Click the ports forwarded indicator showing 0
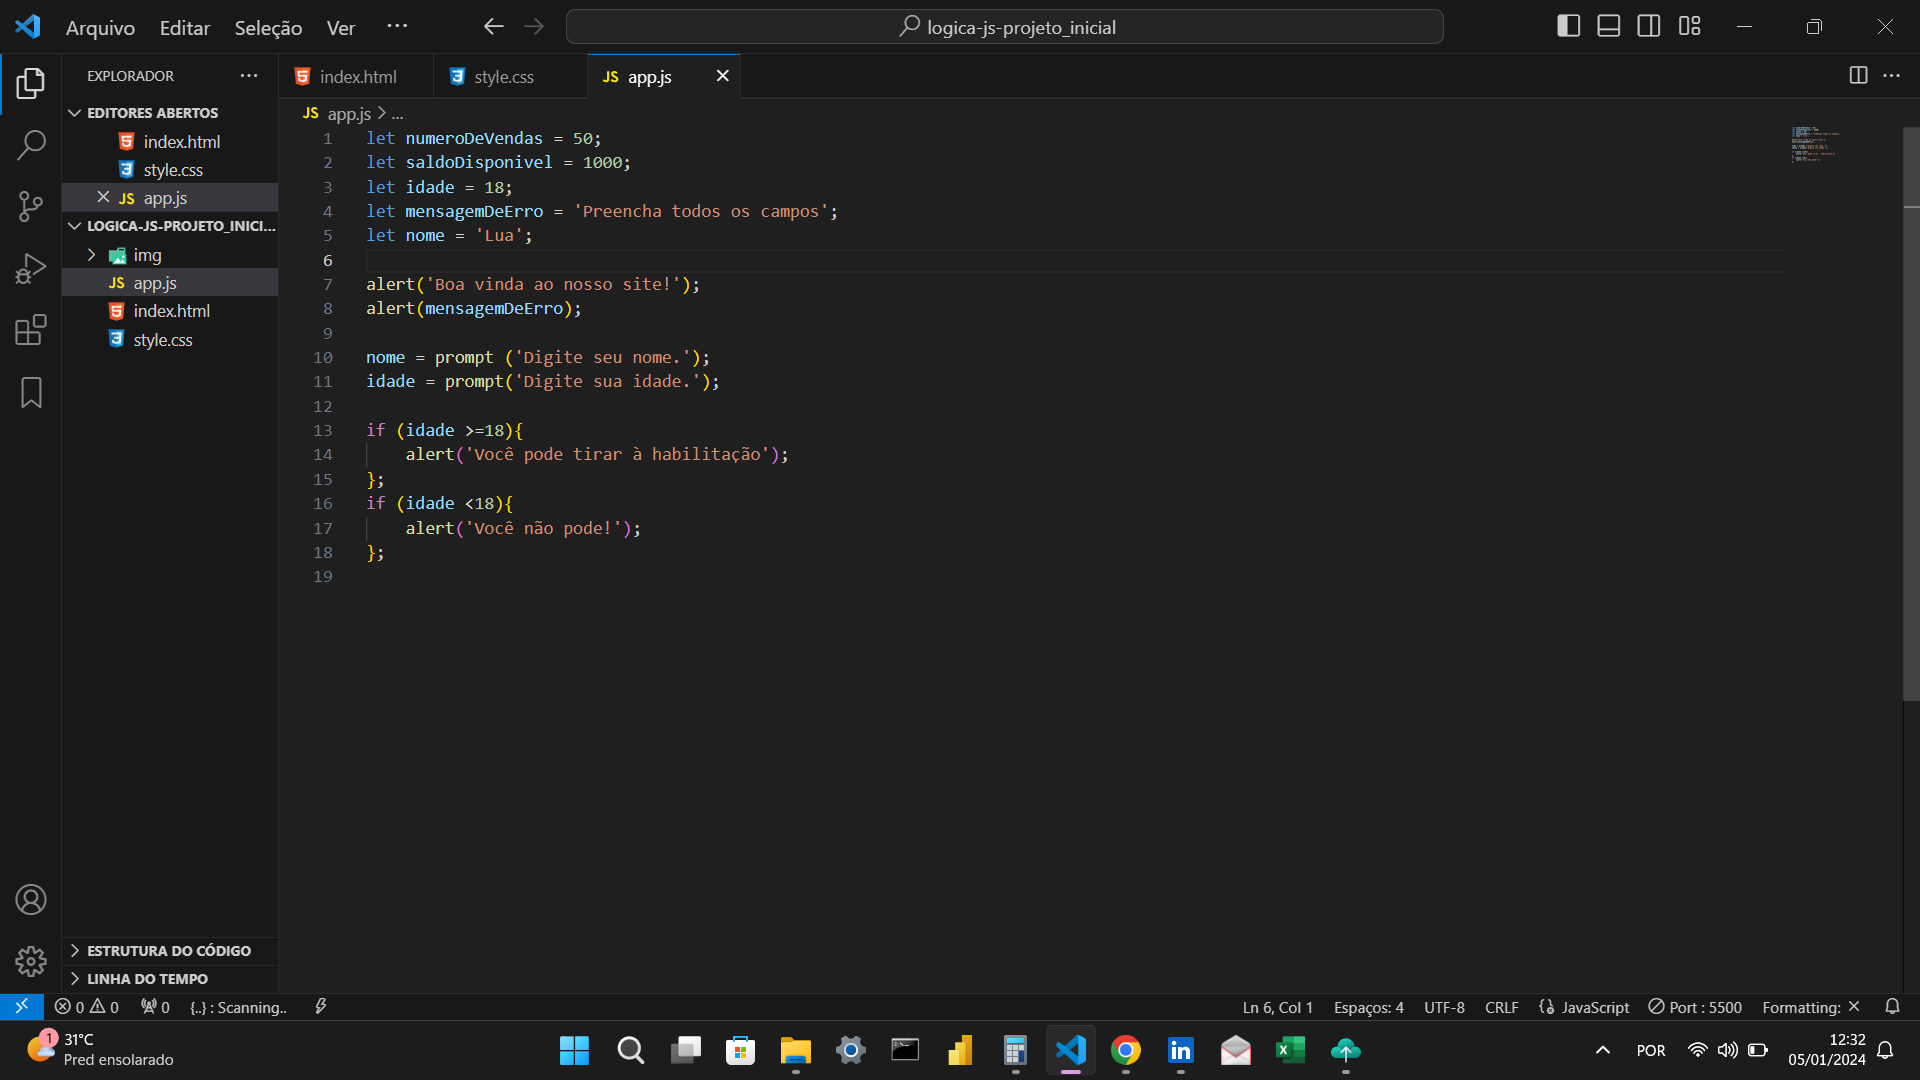The image size is (1920, 1080). [155, 1007]
